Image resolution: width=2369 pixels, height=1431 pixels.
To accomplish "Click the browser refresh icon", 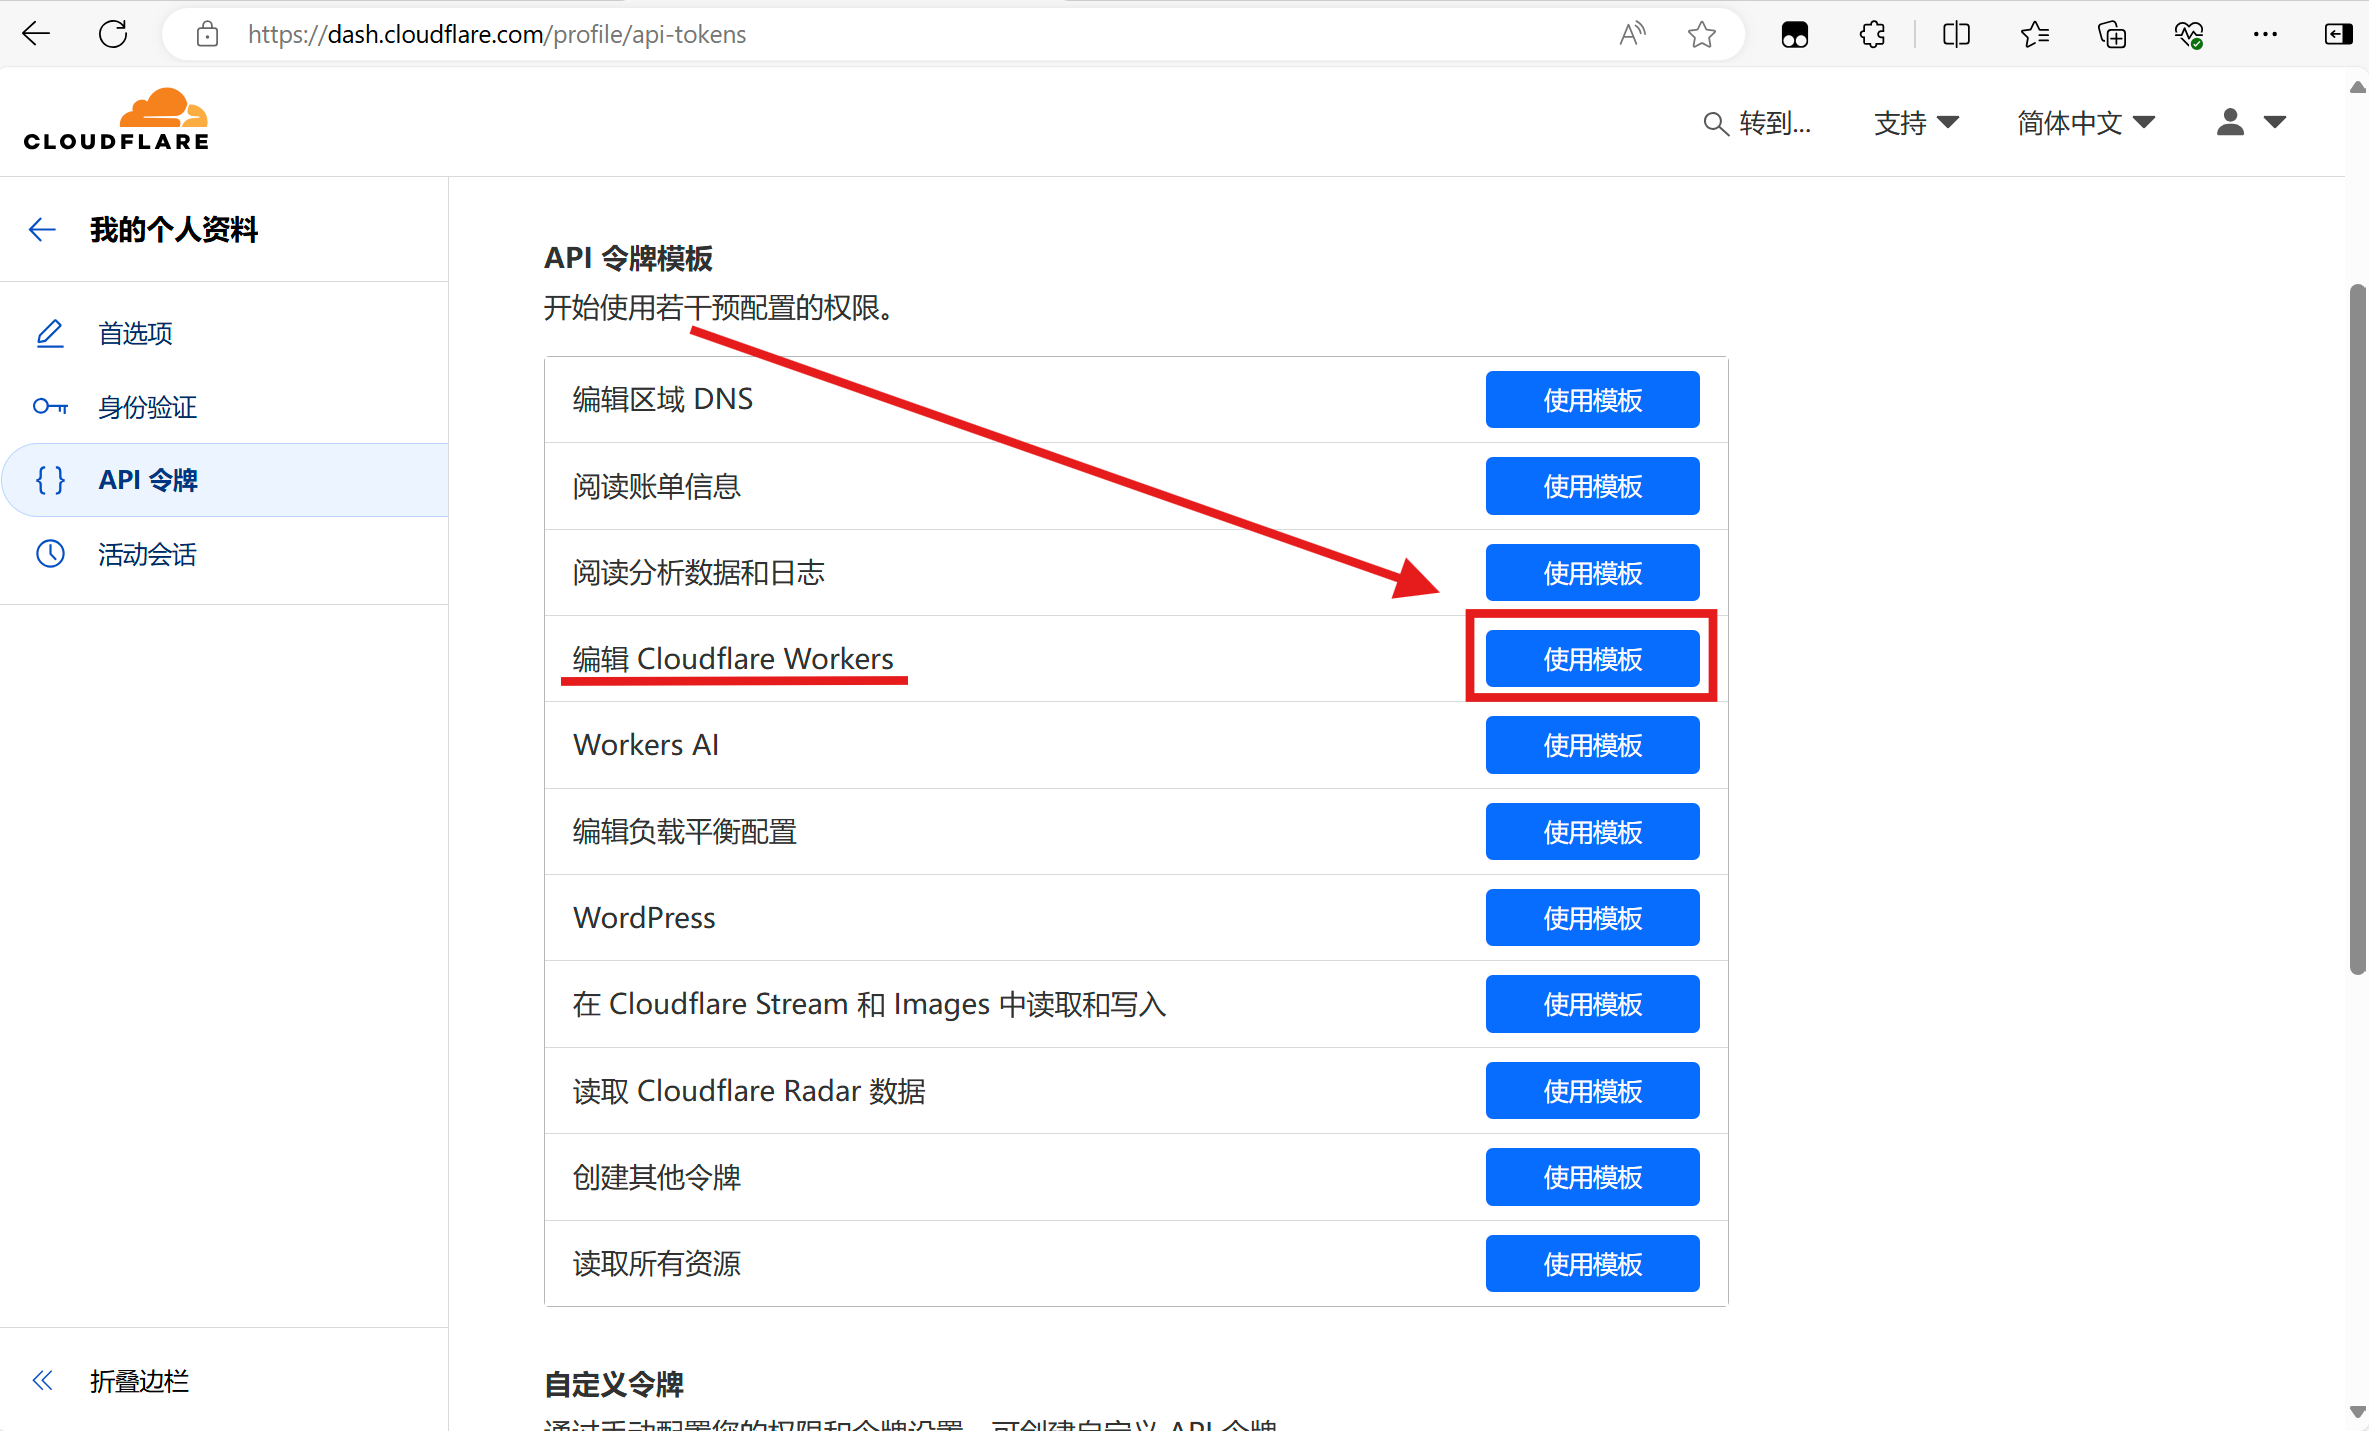I will coord(113,34).
